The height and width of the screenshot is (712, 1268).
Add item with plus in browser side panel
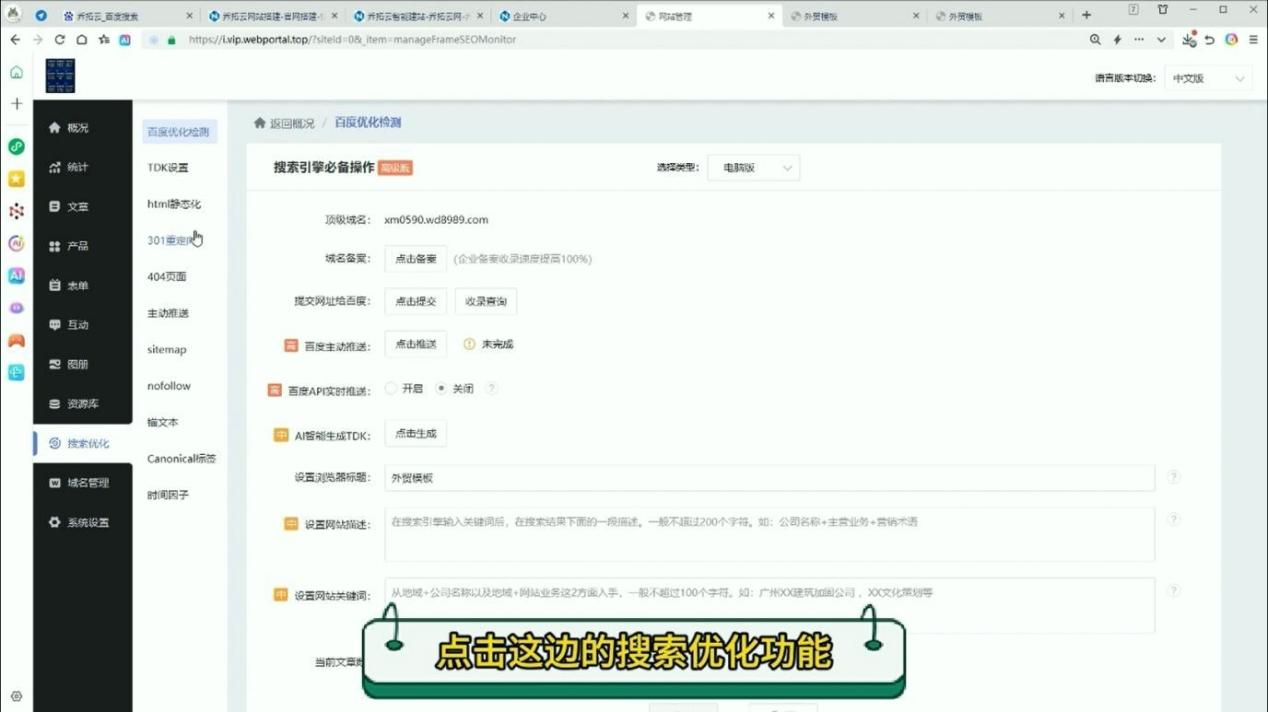pos(16,104)
